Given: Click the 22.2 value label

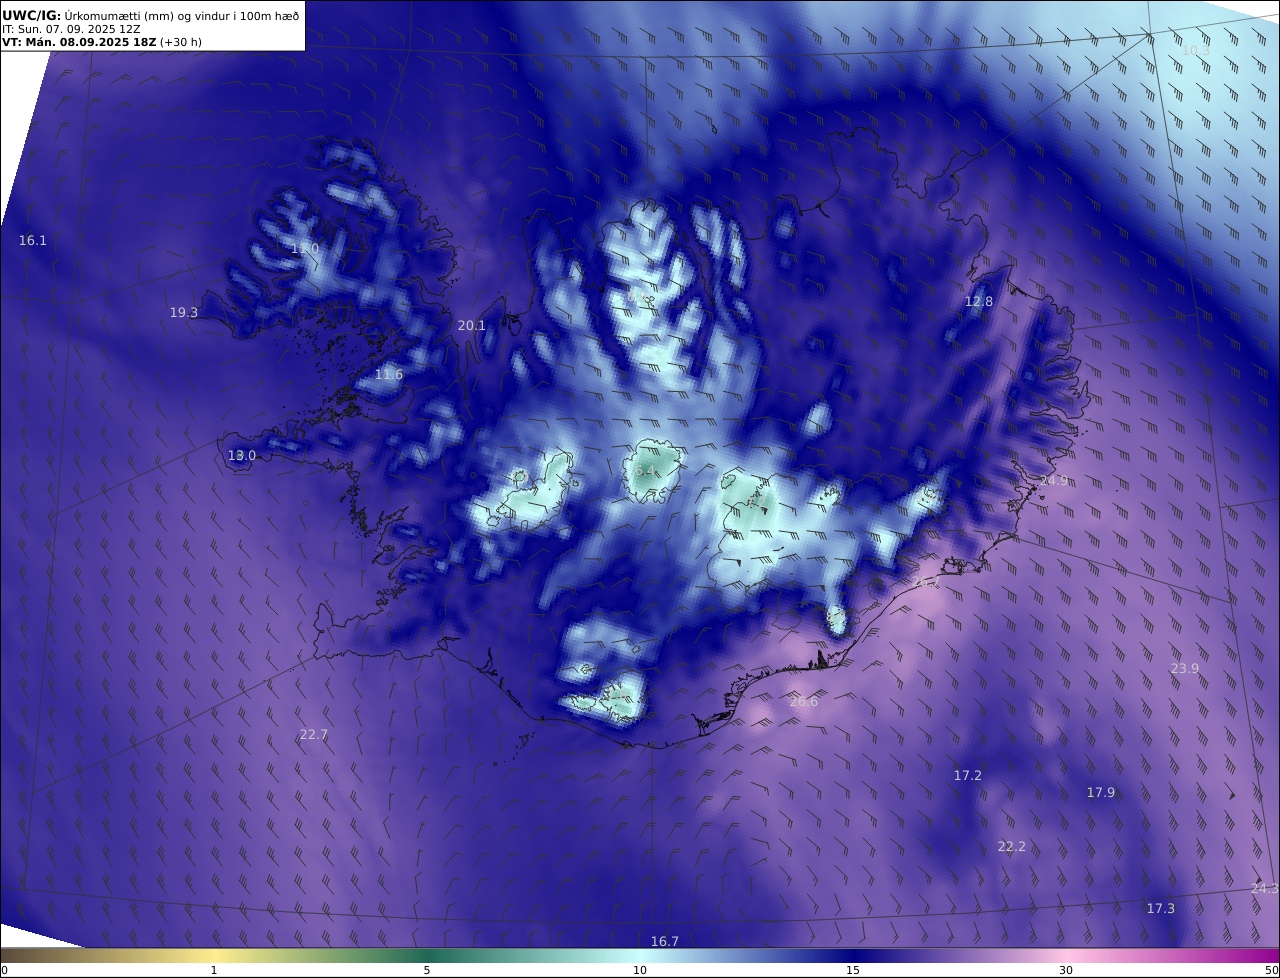Looking at the screenshot, I should (x=1012, y=847).
